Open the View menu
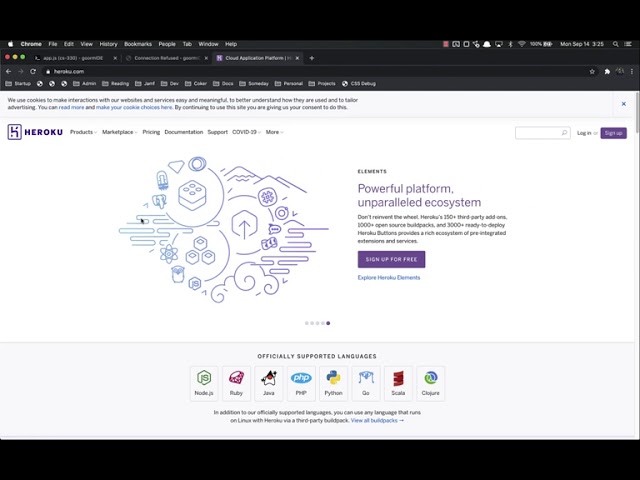 click(x=87, y=44)
